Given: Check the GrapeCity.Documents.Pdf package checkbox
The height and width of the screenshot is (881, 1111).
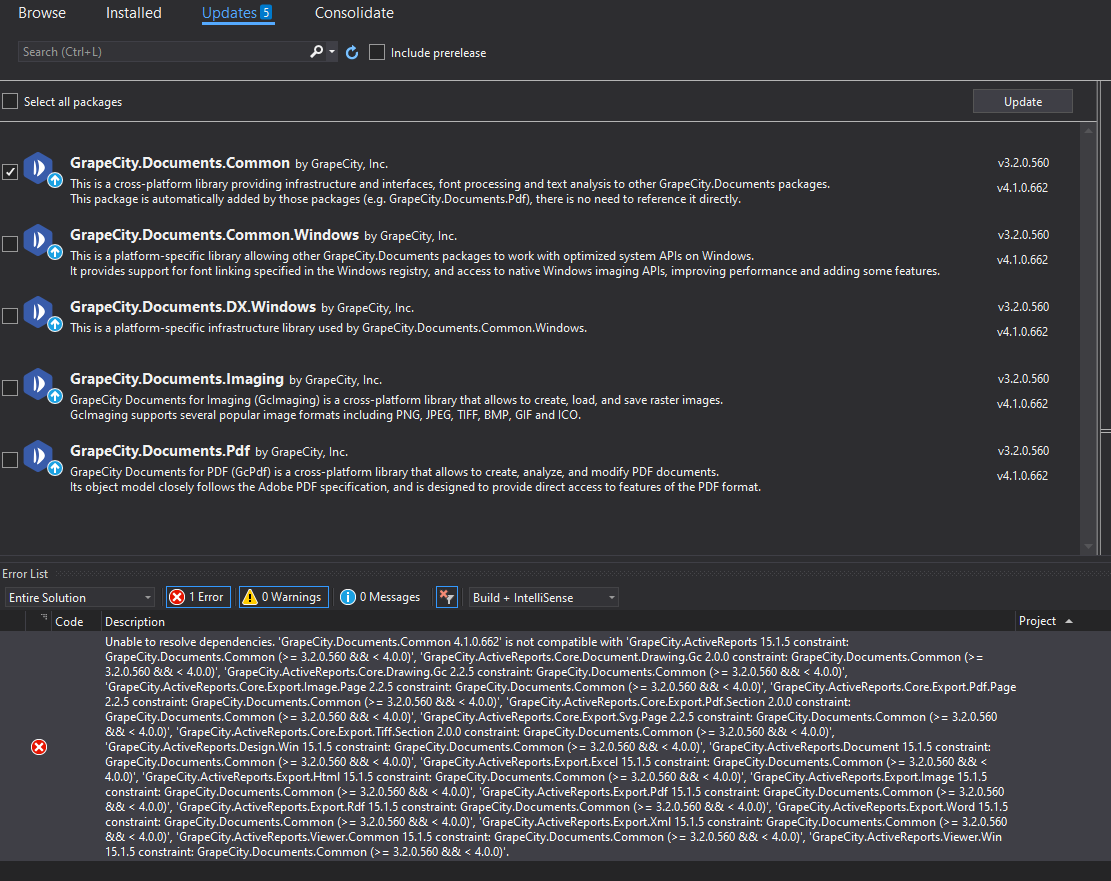Looking at the screenshot, I should coord(10,460).
